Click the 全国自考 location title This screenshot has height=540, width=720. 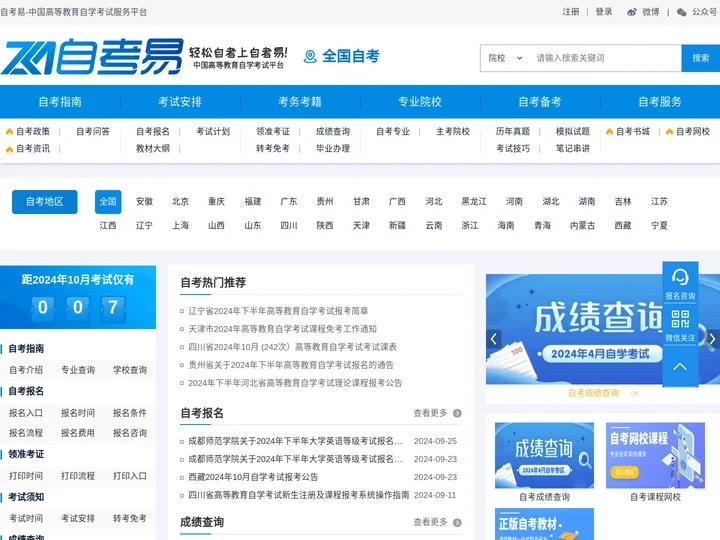click(x=351, y=56)
